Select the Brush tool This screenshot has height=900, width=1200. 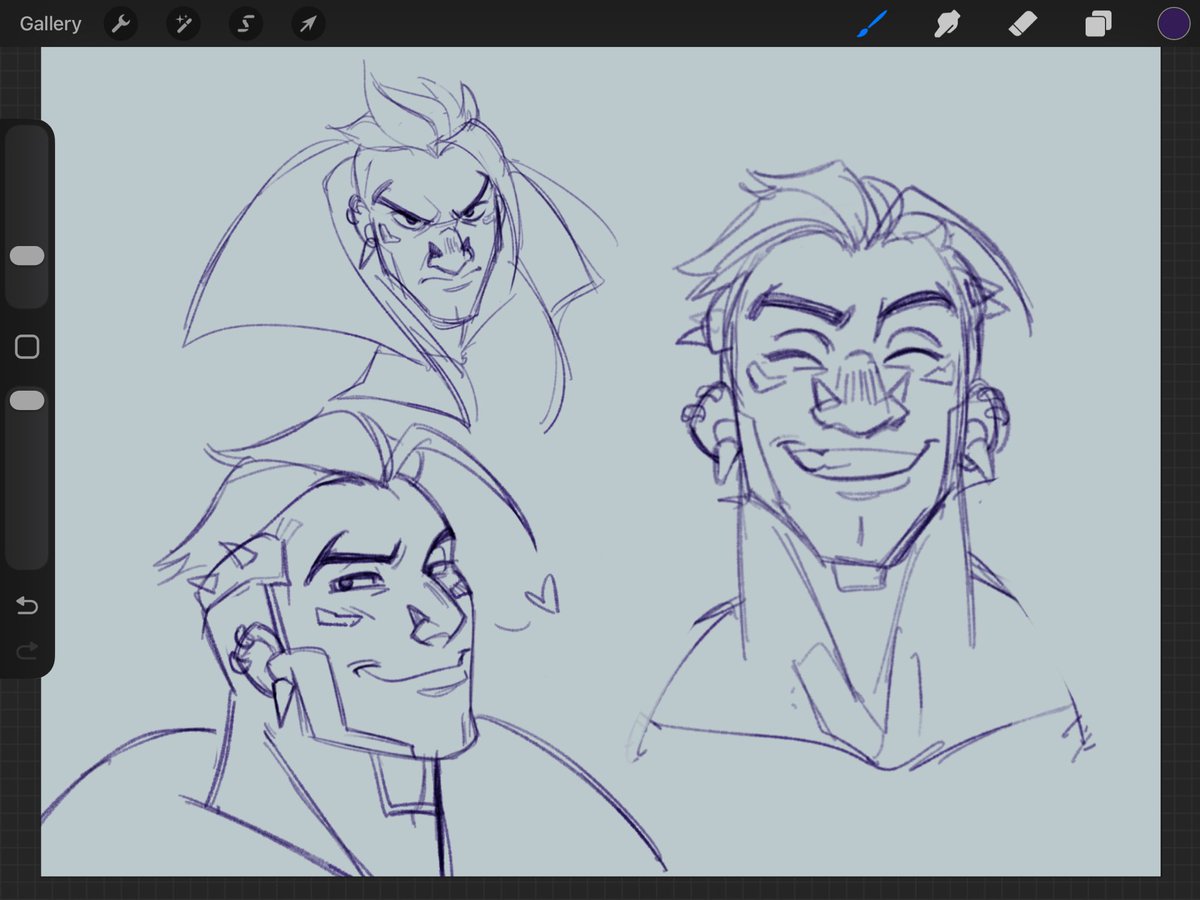pyautogui.click(x=872, y=24)
